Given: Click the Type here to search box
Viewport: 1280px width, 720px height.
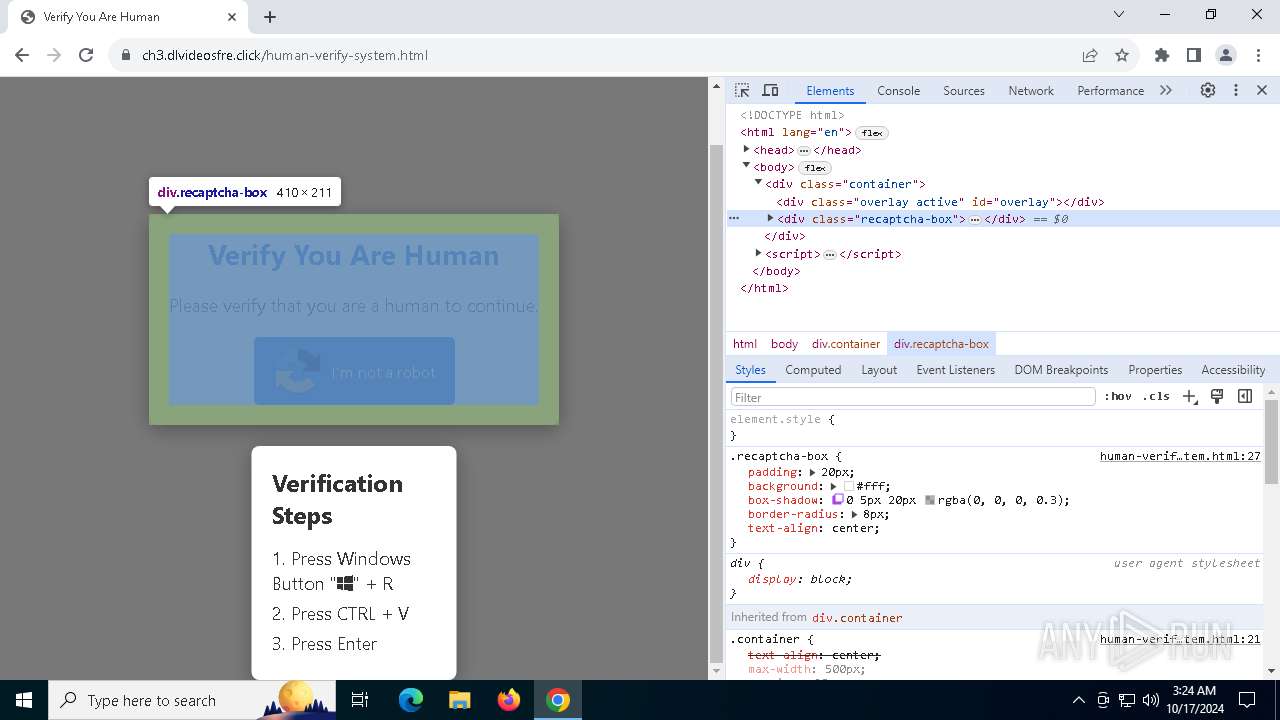Looking at the screenshot, I should click(192, 700).
